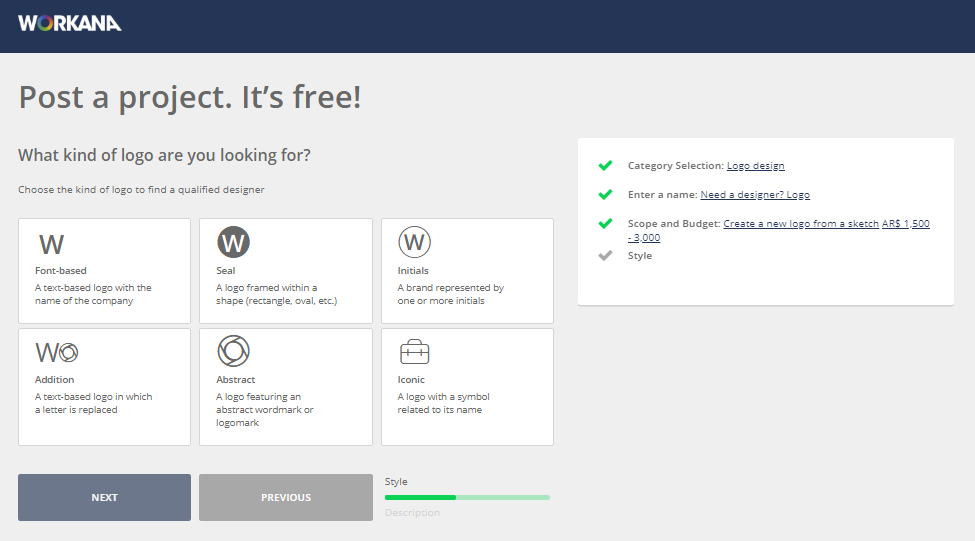
Task: Click the AR$ 1,500 - 3,000 budget link
Action: (x=905, y=224)
